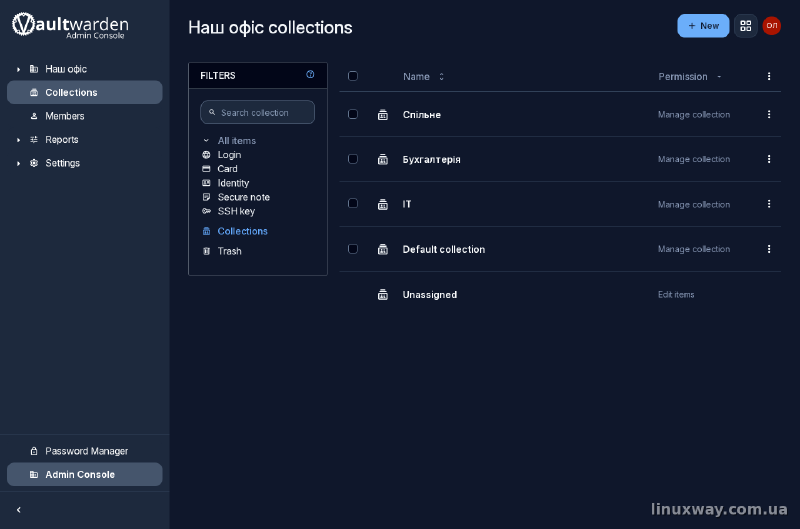Switch to Password Manager
Viewport: 800px width, 529px height.
point(85,451)
